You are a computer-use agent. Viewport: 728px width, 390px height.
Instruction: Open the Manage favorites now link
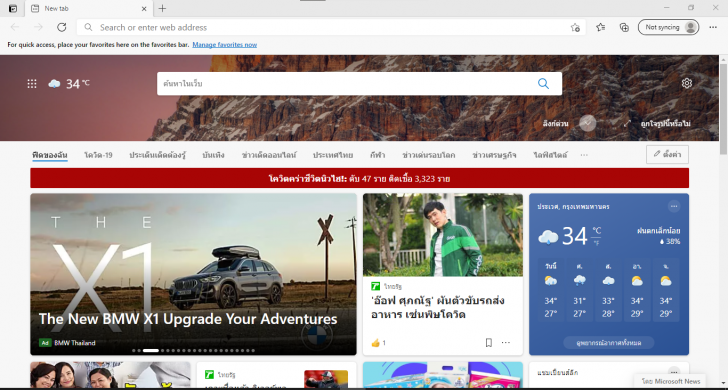coord(225,45)
